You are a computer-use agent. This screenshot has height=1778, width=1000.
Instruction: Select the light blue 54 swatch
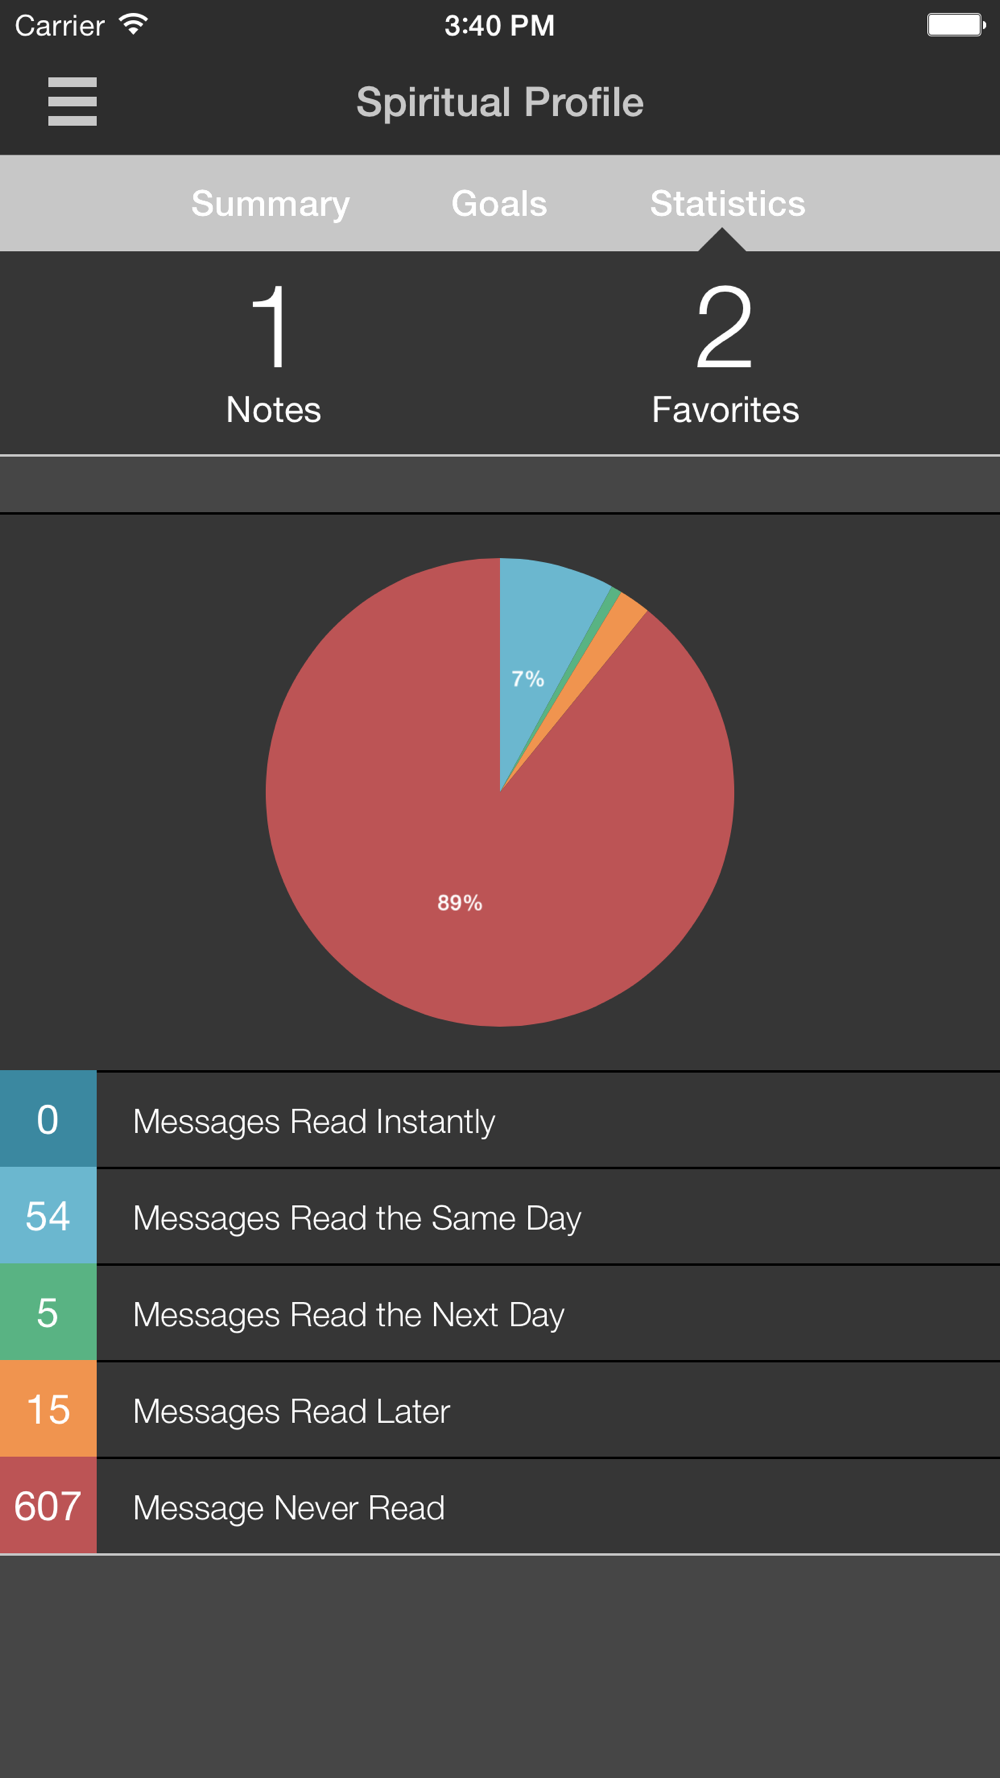pos(48,1216)
